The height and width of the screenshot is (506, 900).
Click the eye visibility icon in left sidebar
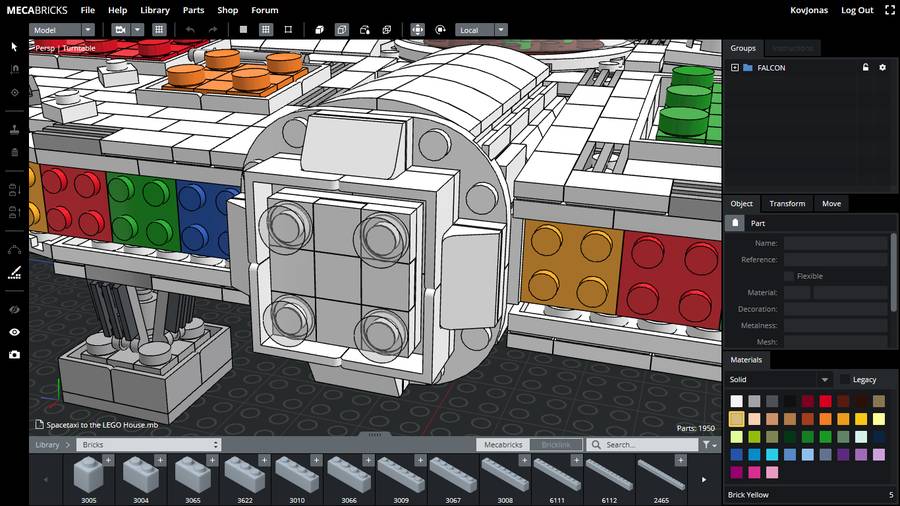point(14,332)
